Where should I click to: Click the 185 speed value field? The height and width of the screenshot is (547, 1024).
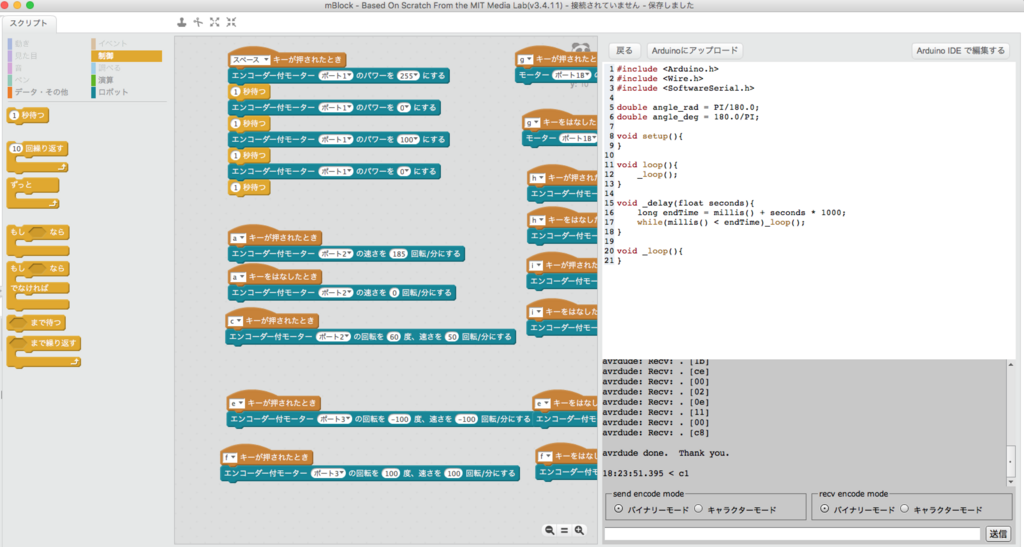(398, 254)
